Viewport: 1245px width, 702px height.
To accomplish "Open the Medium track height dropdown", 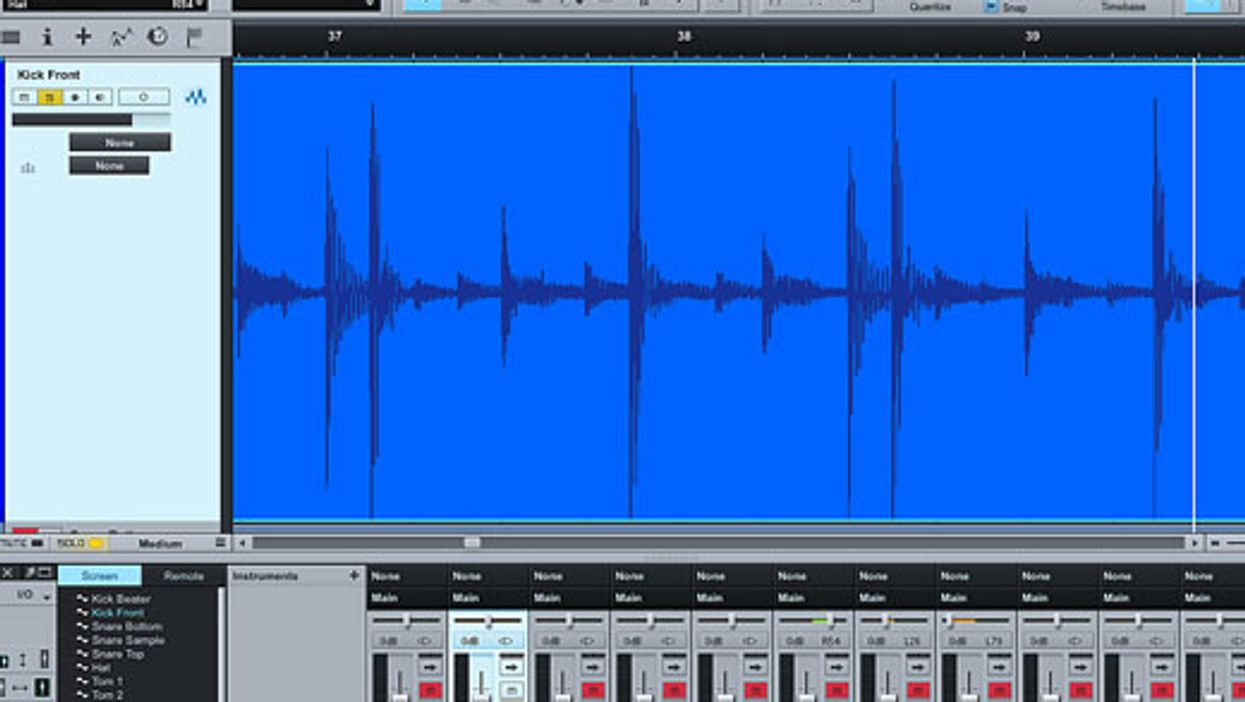I will [161, 543].
